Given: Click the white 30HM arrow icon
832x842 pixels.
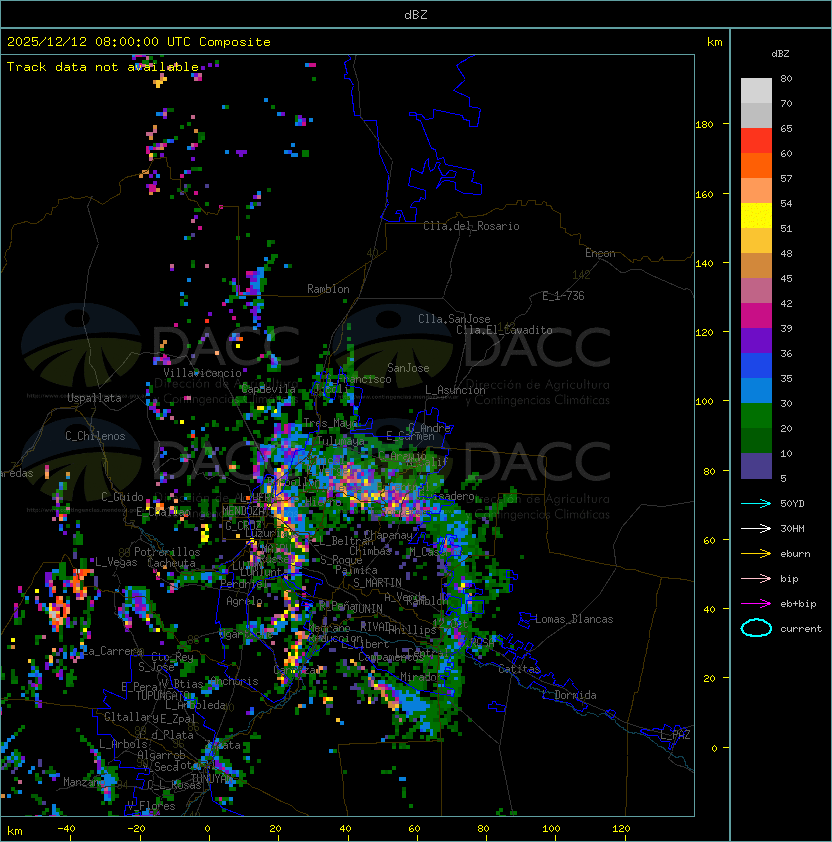Looking at the screenshot, I should pyautogui.click(x=756, y=528).
